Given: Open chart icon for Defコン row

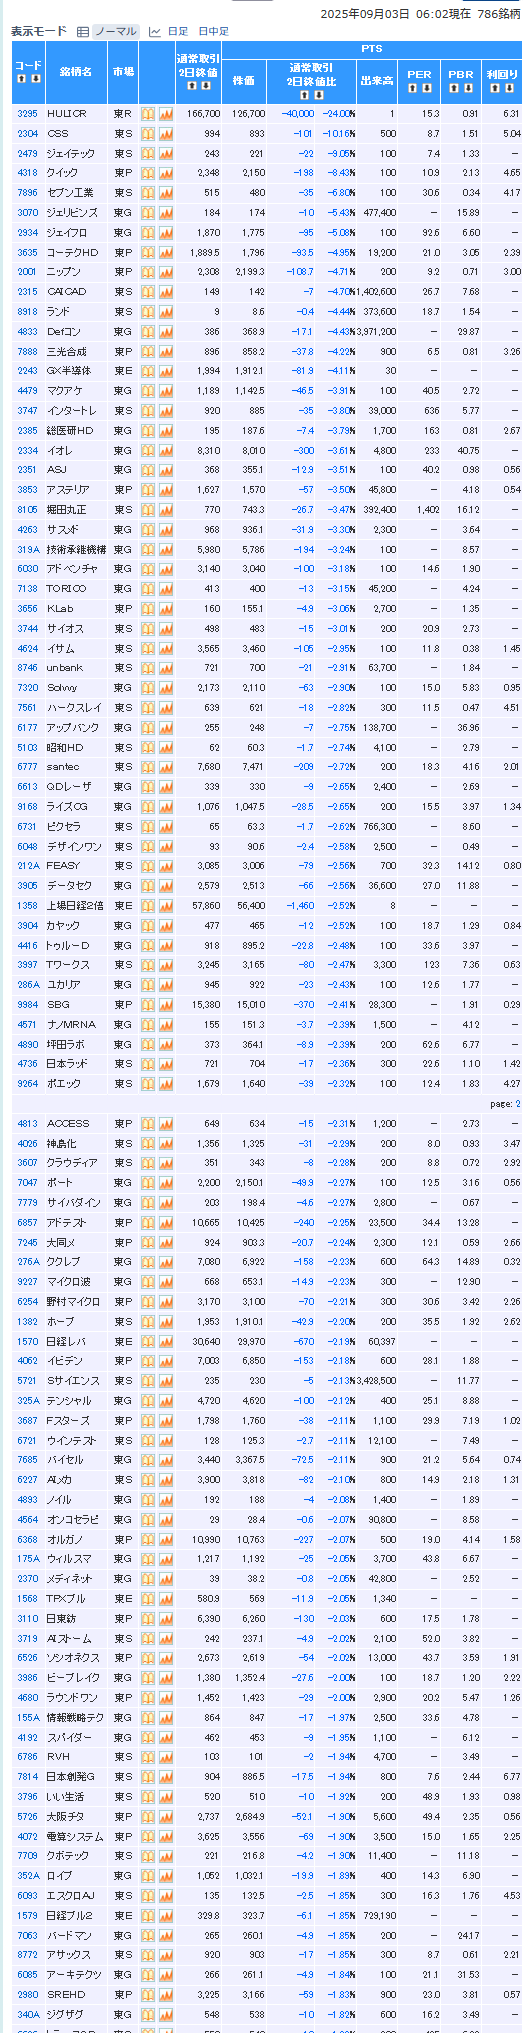Looking at the screenshot, I should pyautogui.click(x=165, y=331).
